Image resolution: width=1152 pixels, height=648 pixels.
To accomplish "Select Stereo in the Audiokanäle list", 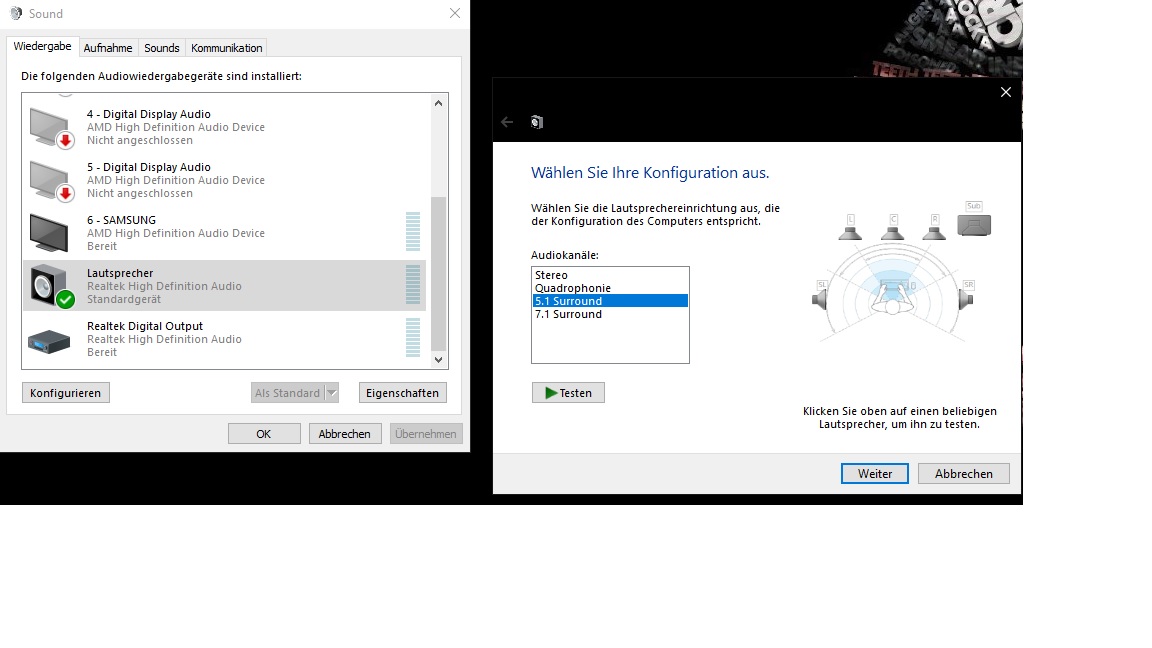I will click(x=610, y=275).
